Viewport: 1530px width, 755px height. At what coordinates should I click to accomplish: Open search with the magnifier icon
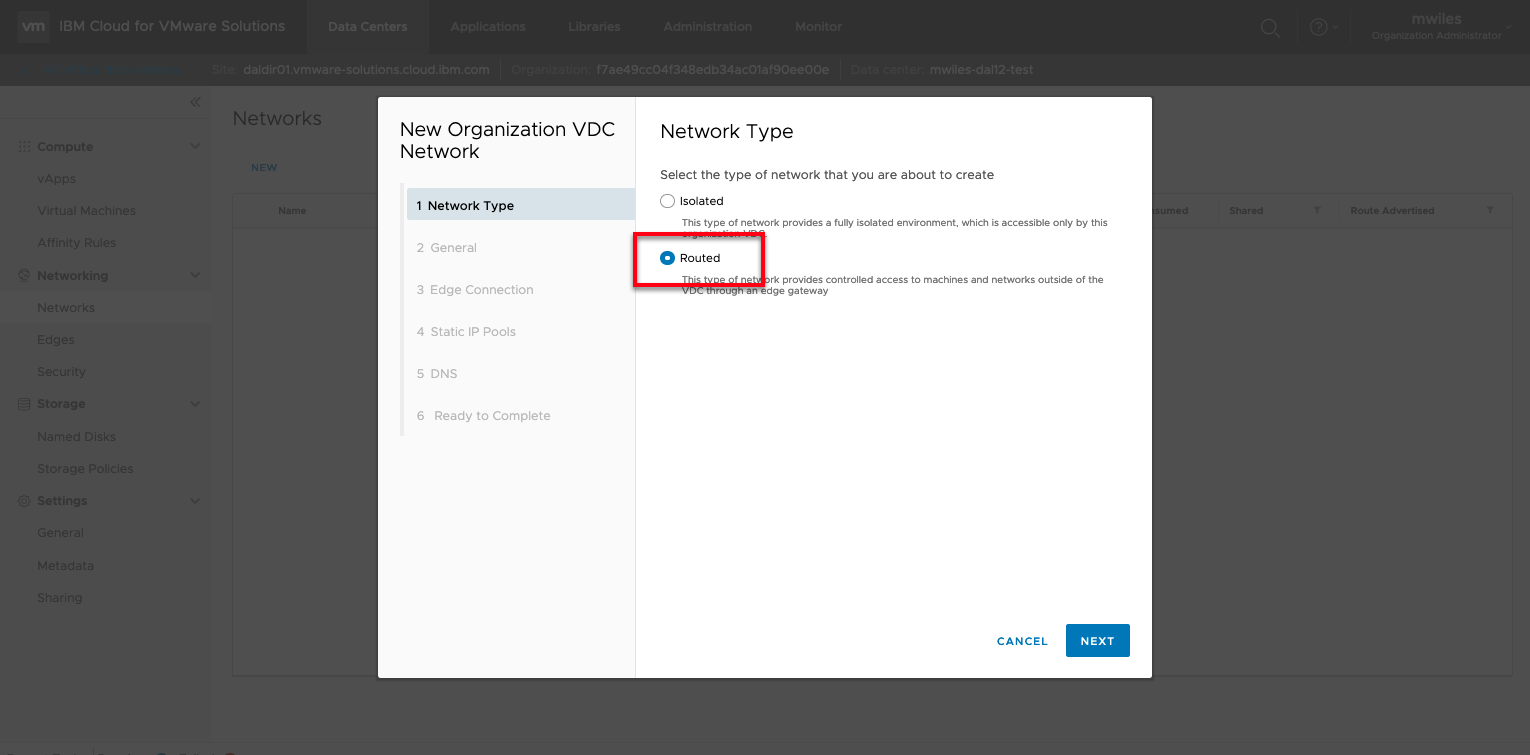[x=1270, y=28]
